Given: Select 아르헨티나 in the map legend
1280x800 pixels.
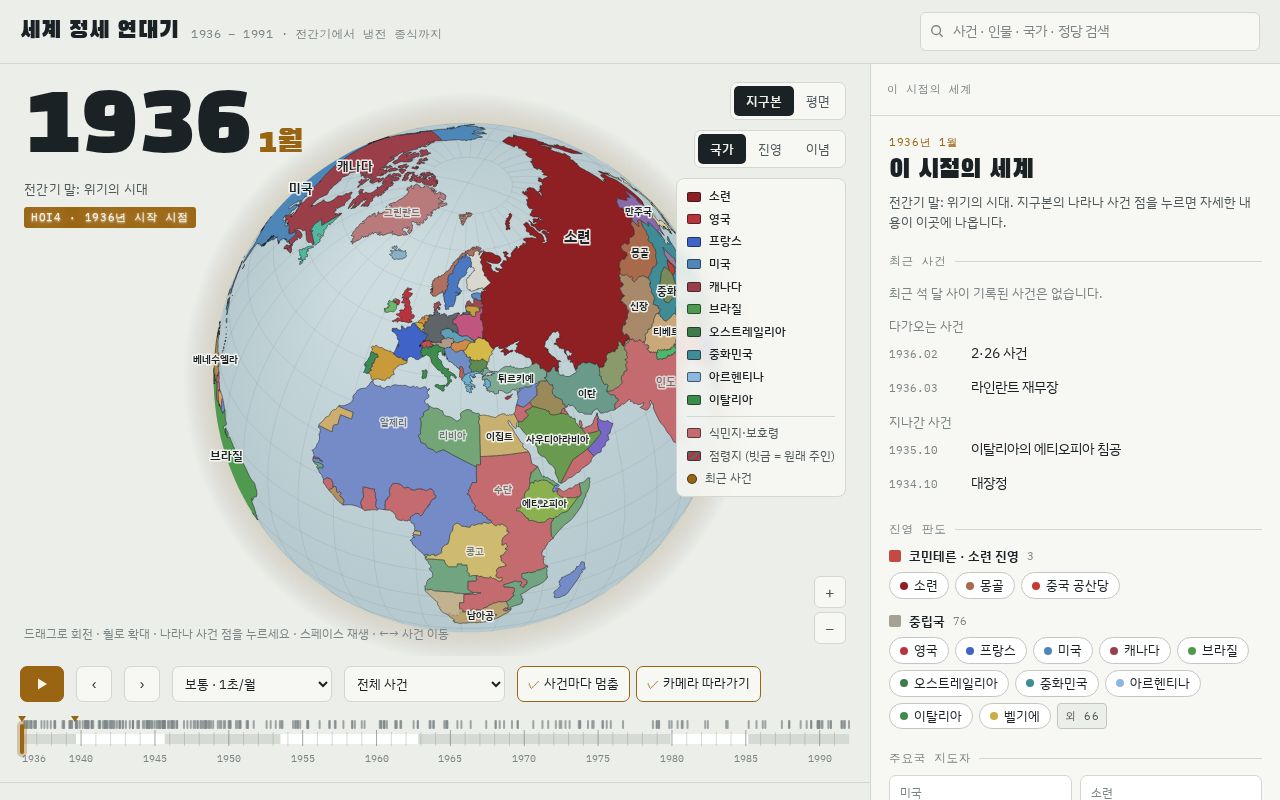Looking at the screenshot, I should [x=725, y=377].
